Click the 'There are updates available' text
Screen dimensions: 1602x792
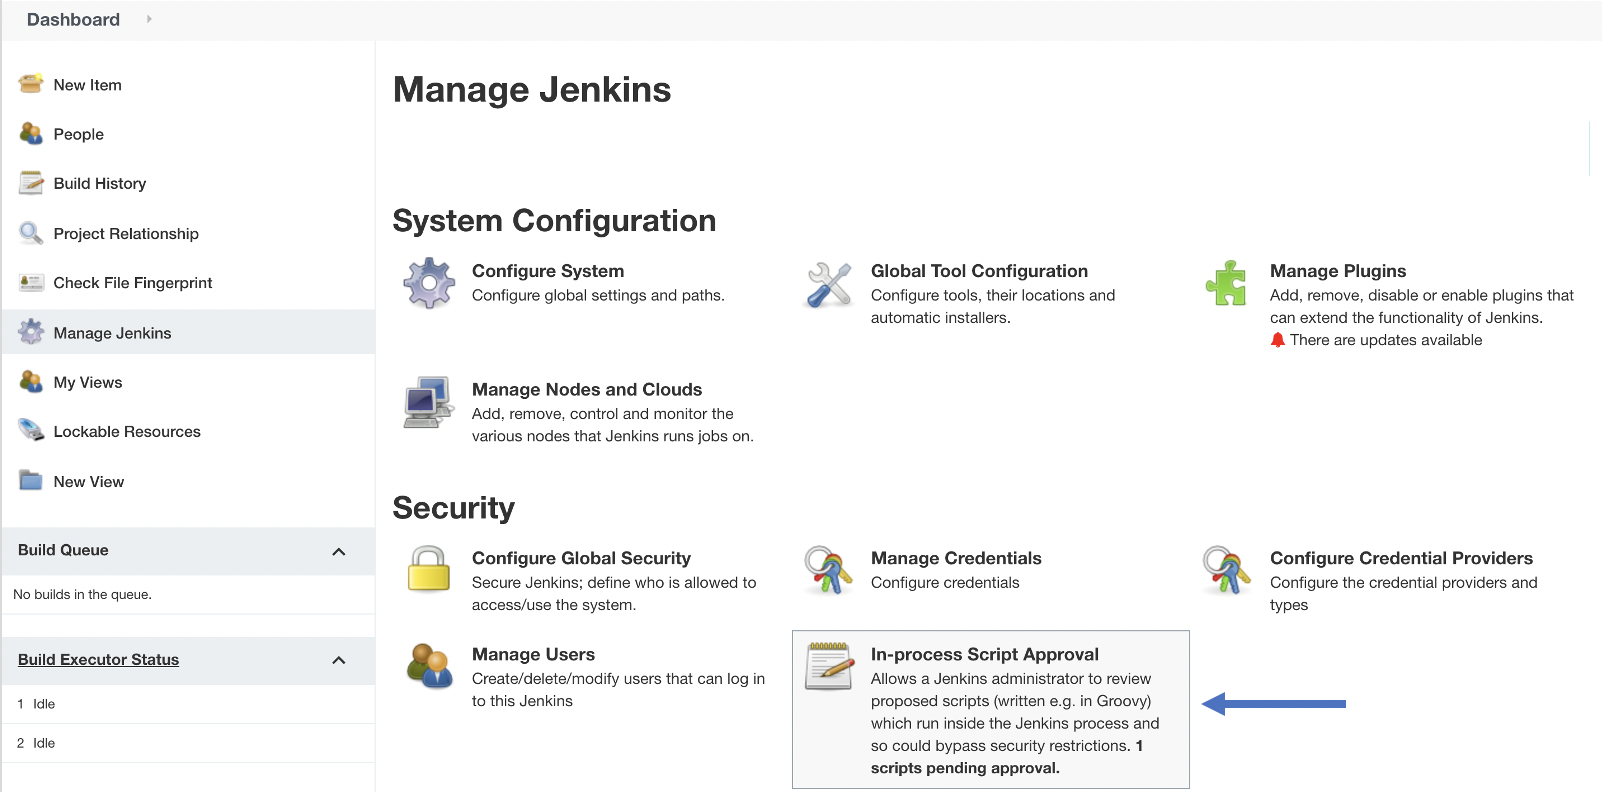[1386, 340]
